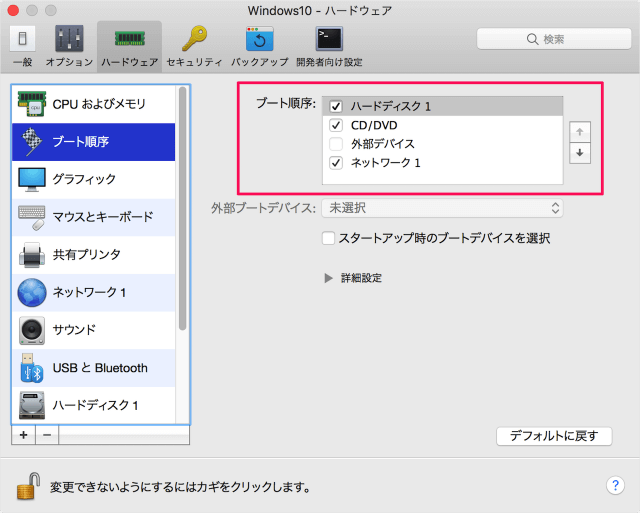The height and width of the screenshot is (513, 640).
Task: Switch to the ハードウェア tab
Action: click(129, 45)
